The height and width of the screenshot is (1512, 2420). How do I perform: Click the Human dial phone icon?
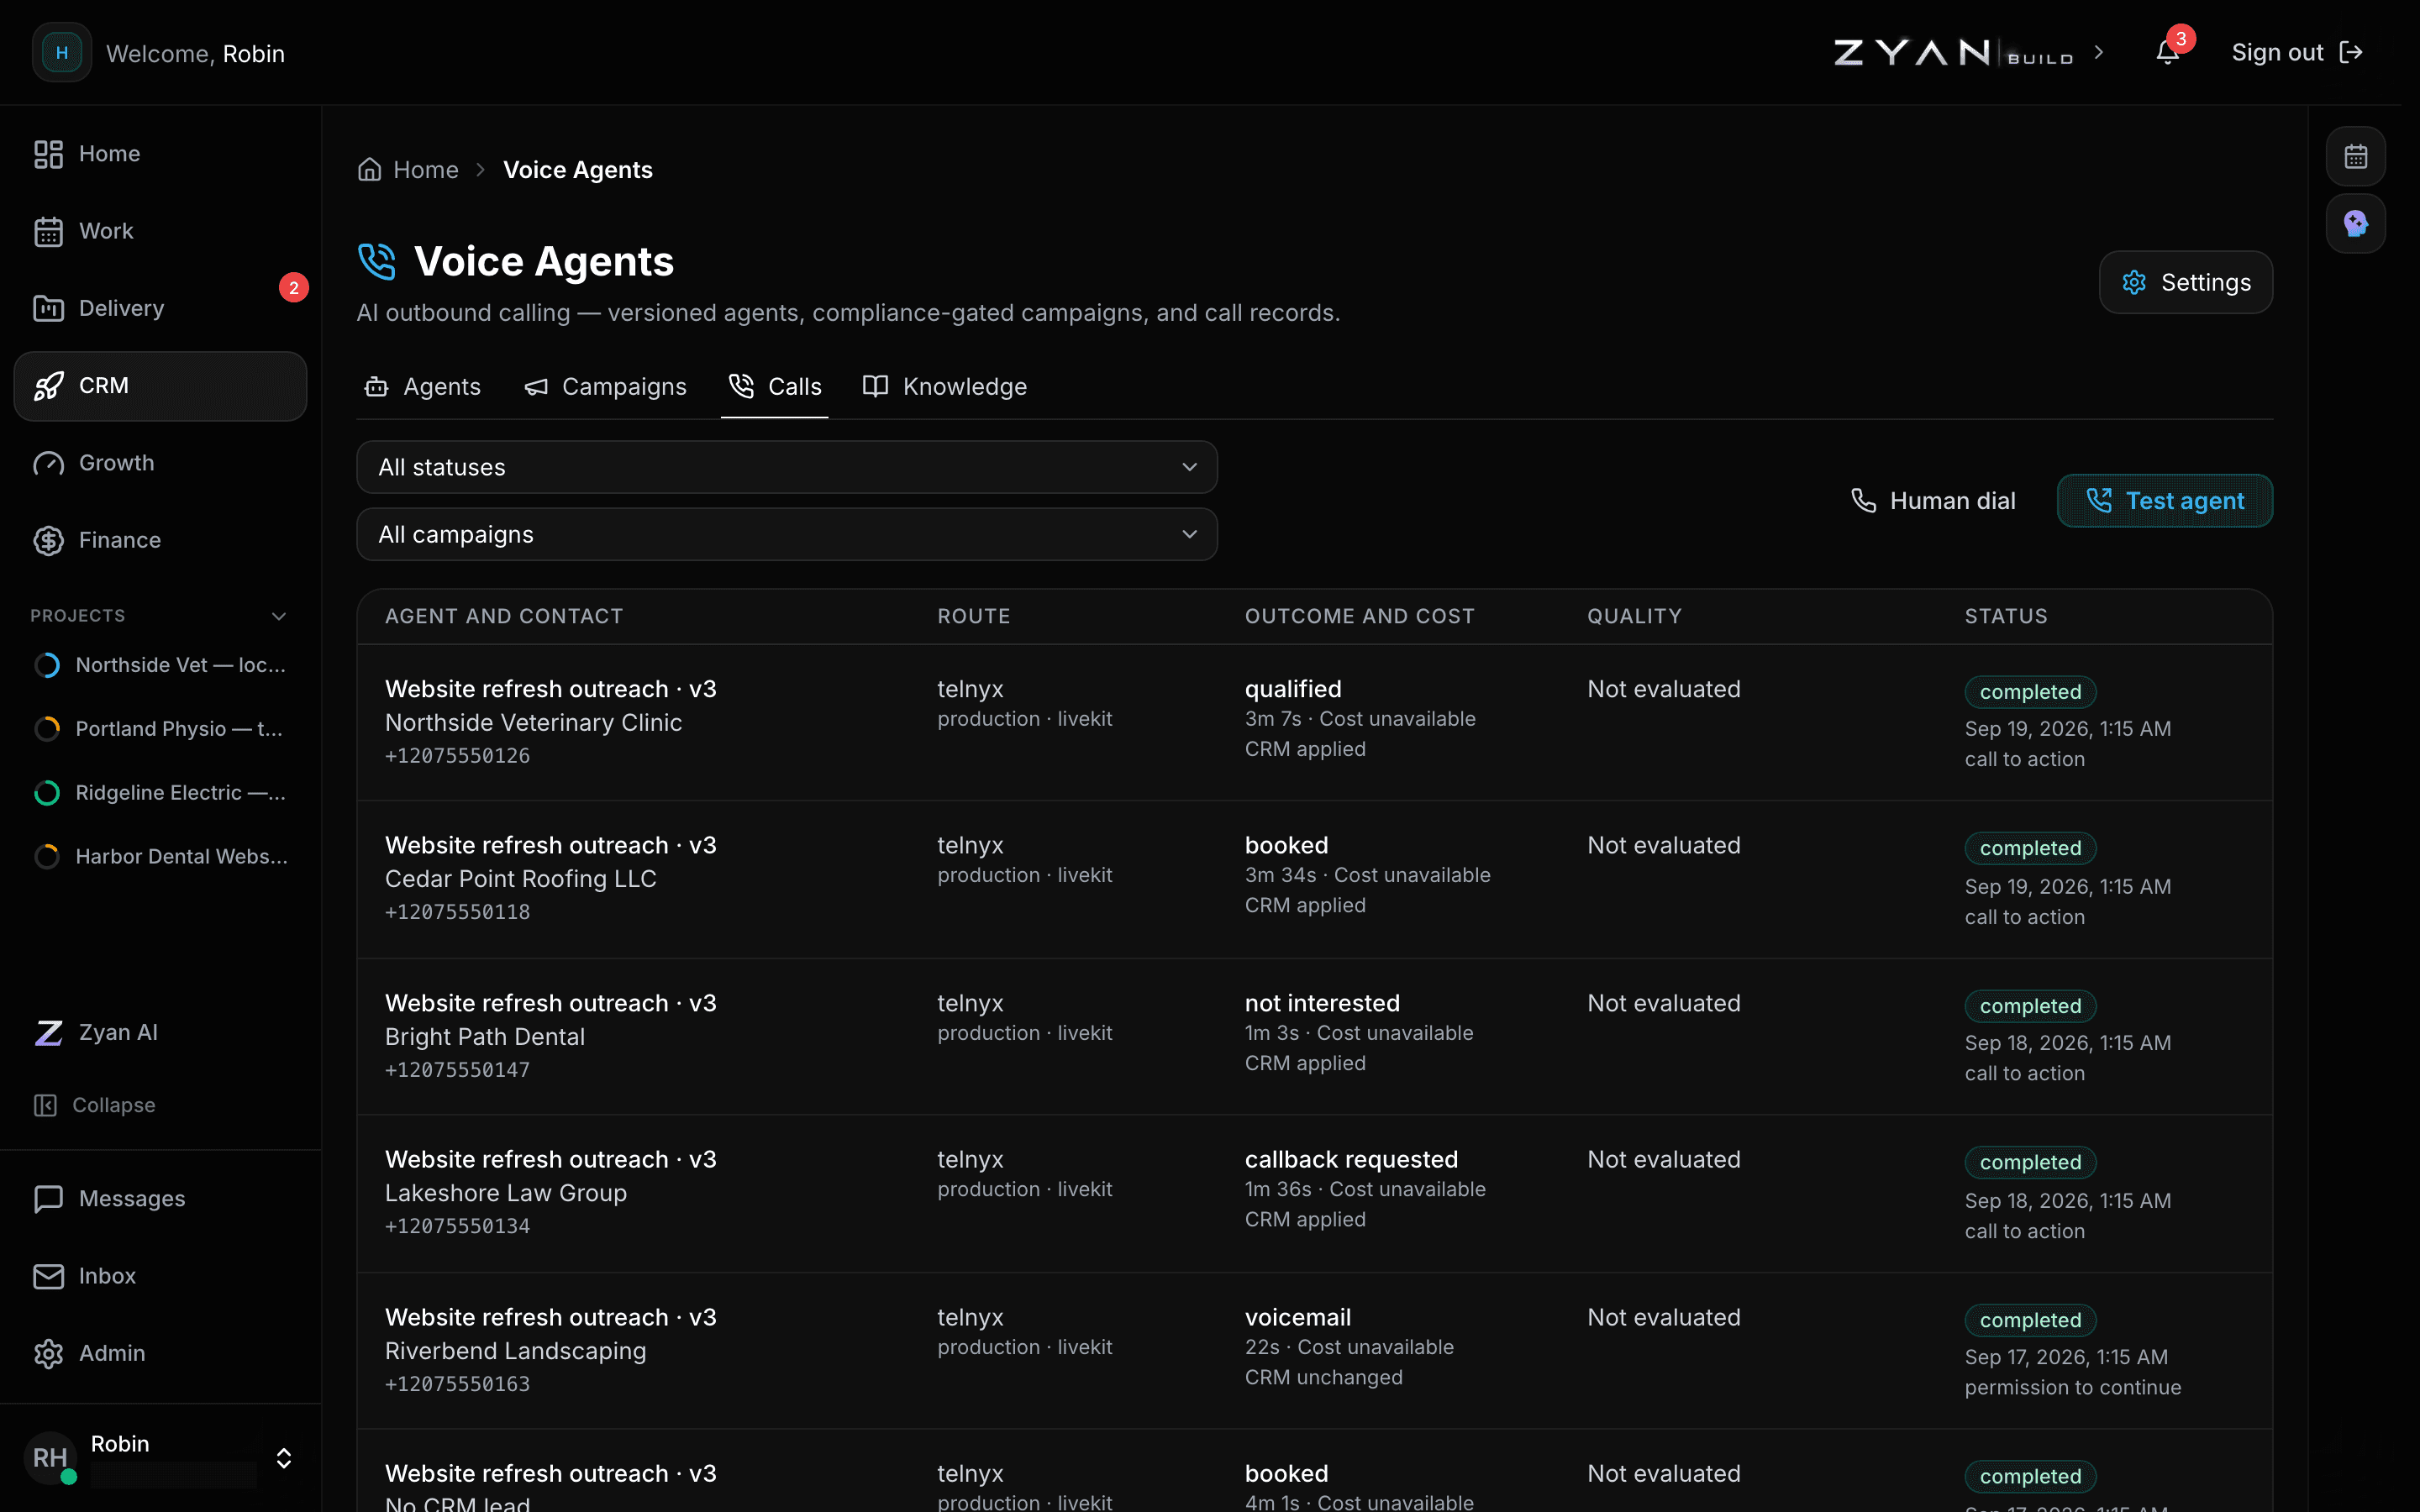pos(1863,500)
